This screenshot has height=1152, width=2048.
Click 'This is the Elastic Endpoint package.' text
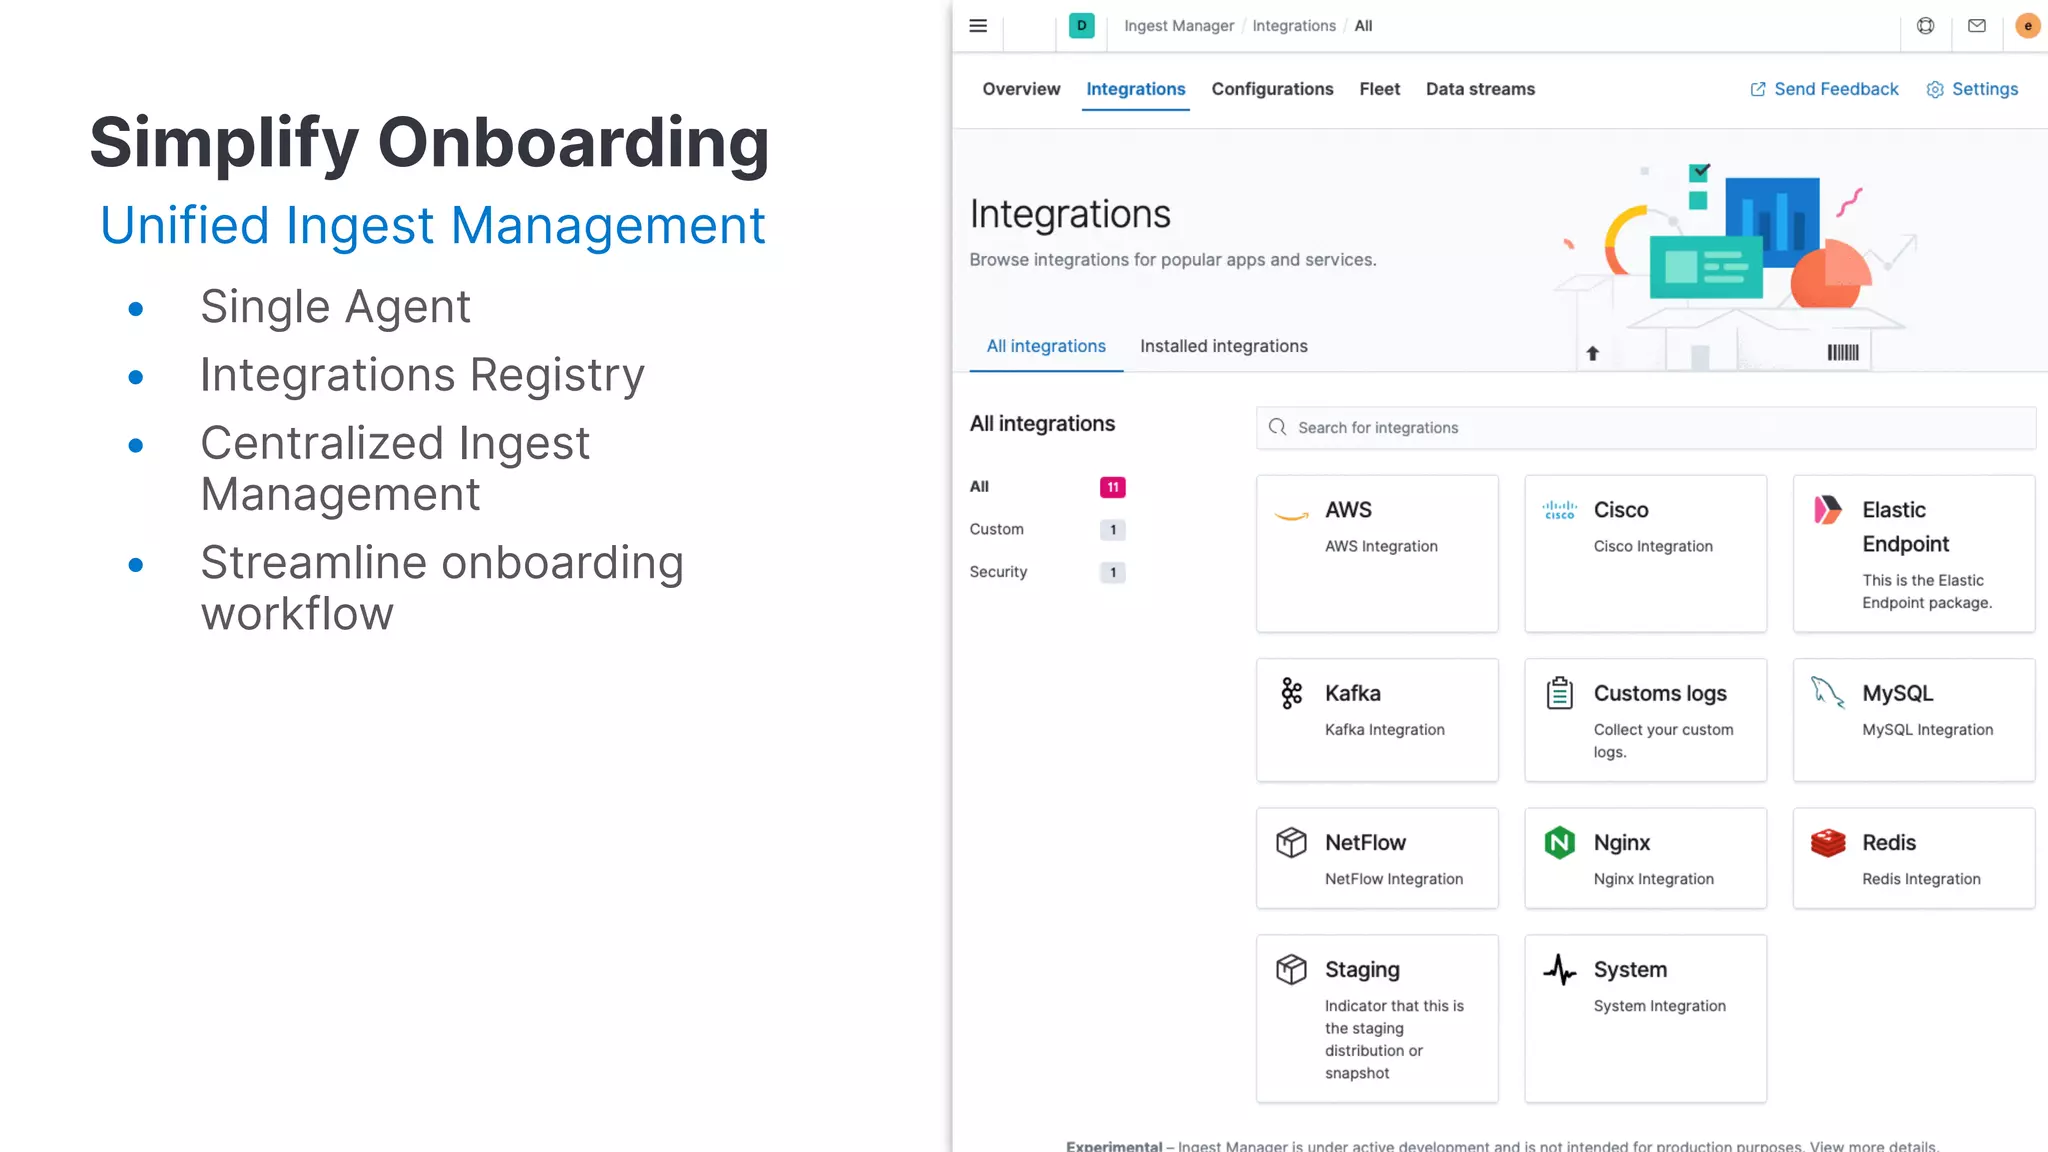coord(1926,591)
